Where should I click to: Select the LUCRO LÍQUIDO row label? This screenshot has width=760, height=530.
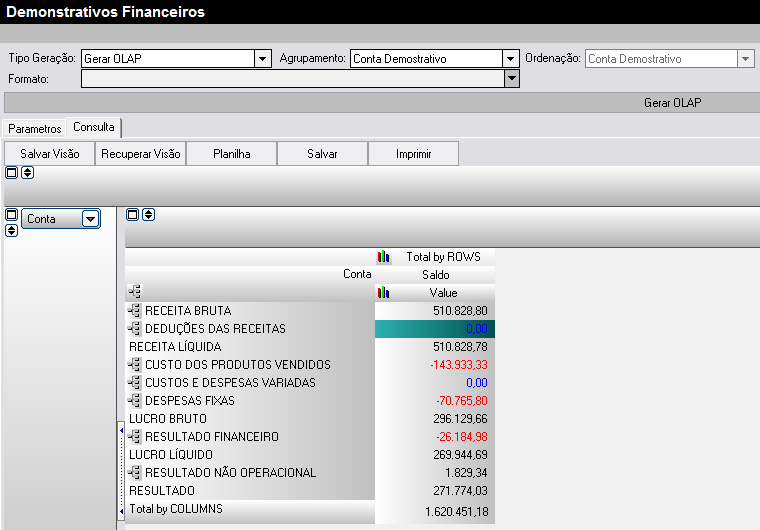point(171,454)
